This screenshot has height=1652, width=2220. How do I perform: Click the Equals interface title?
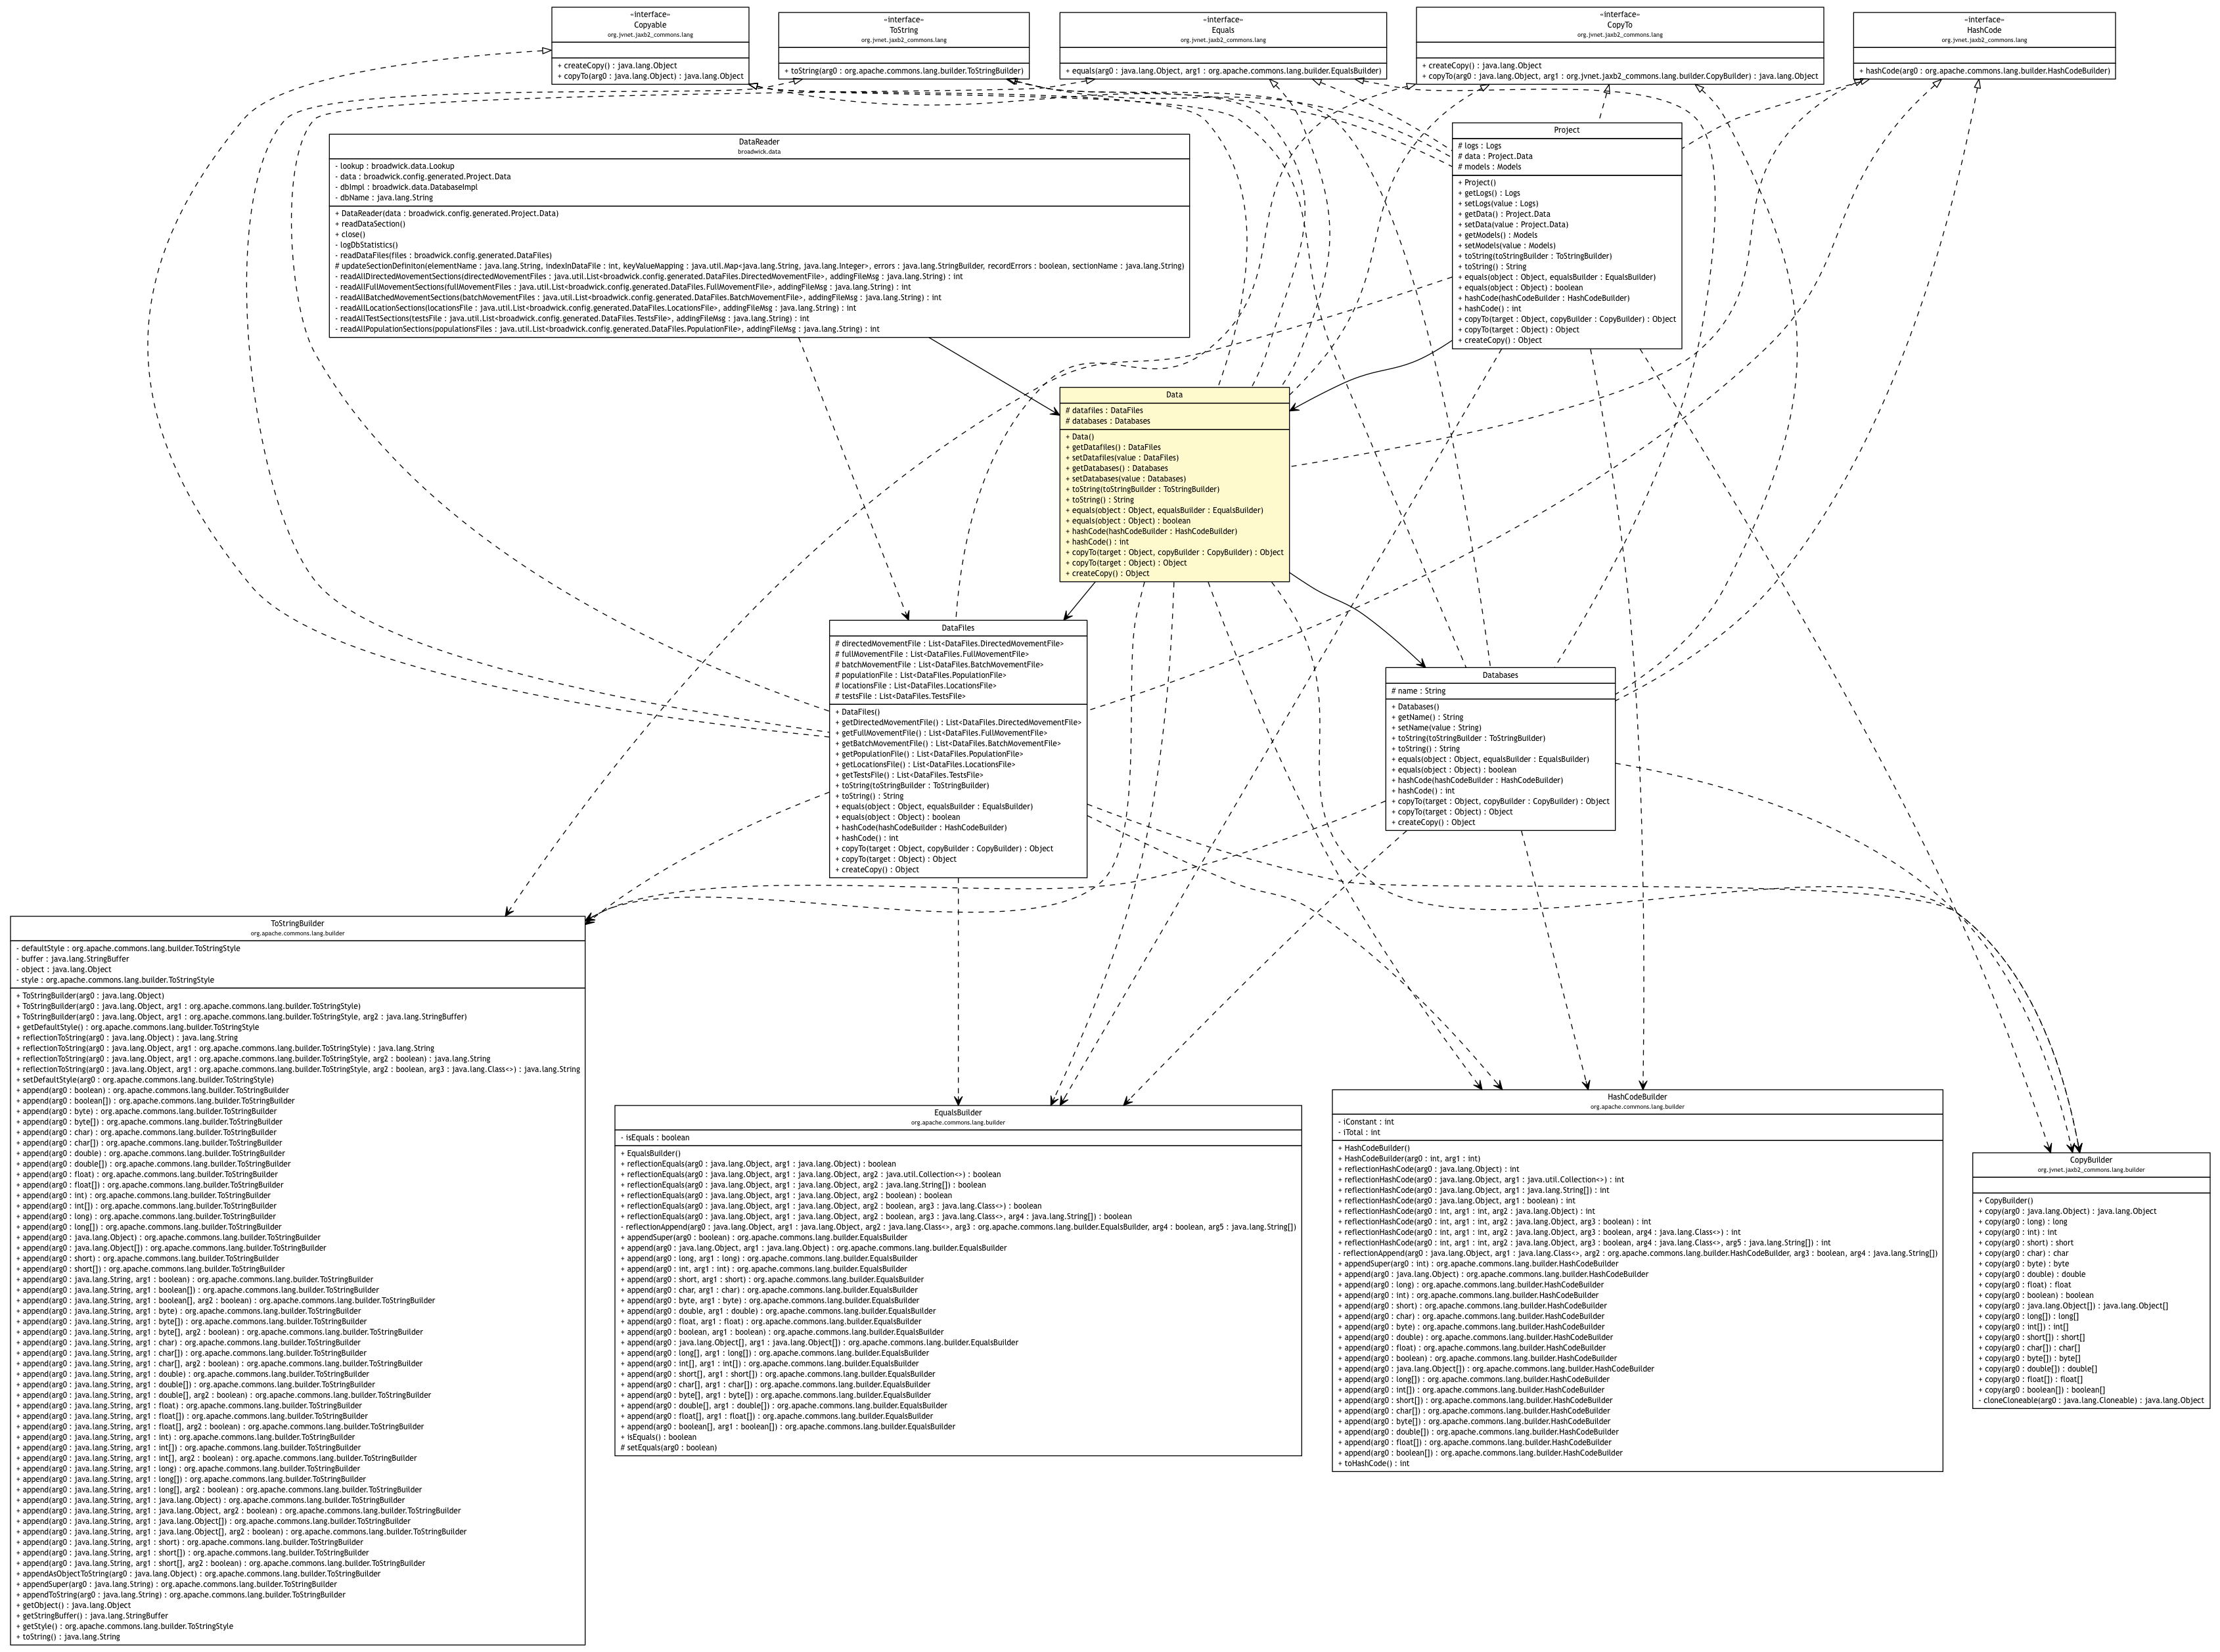pyautogui.click(x=1222, y=30)
